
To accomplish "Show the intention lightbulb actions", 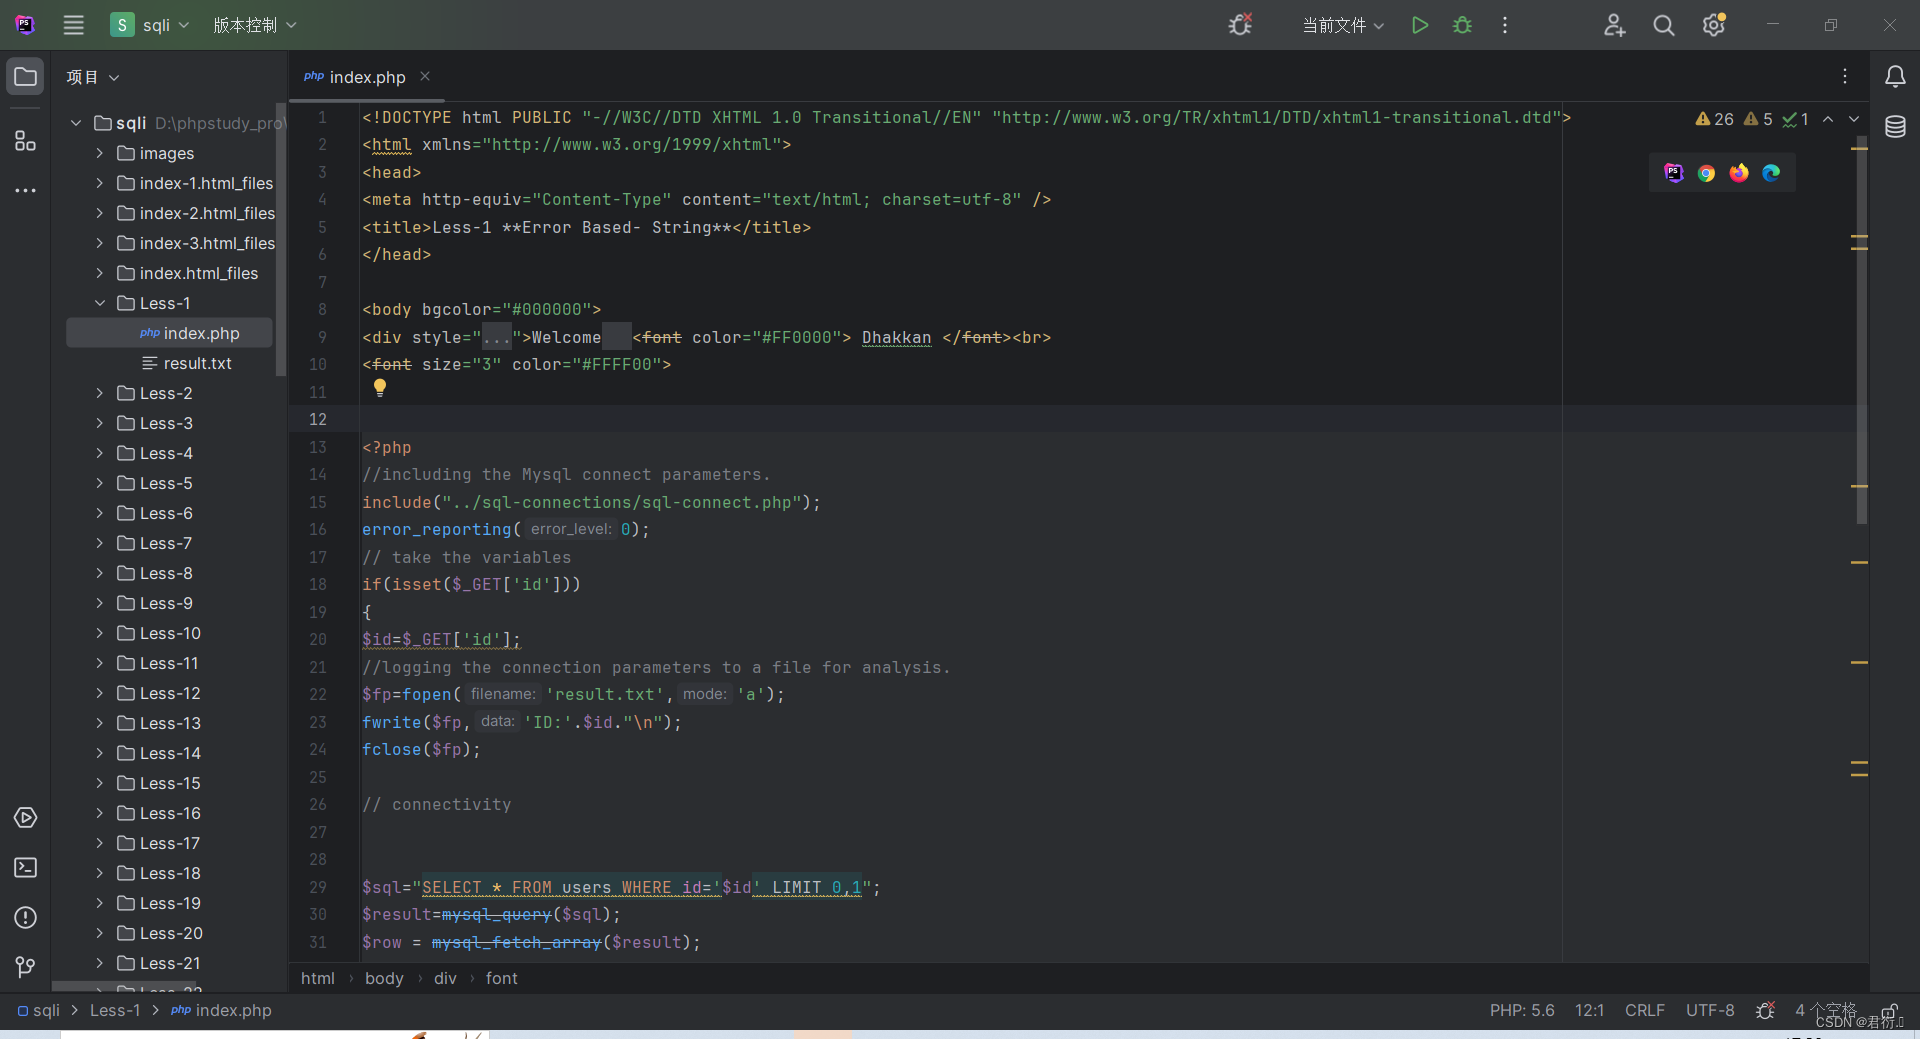I will click(x=380, y=388).
